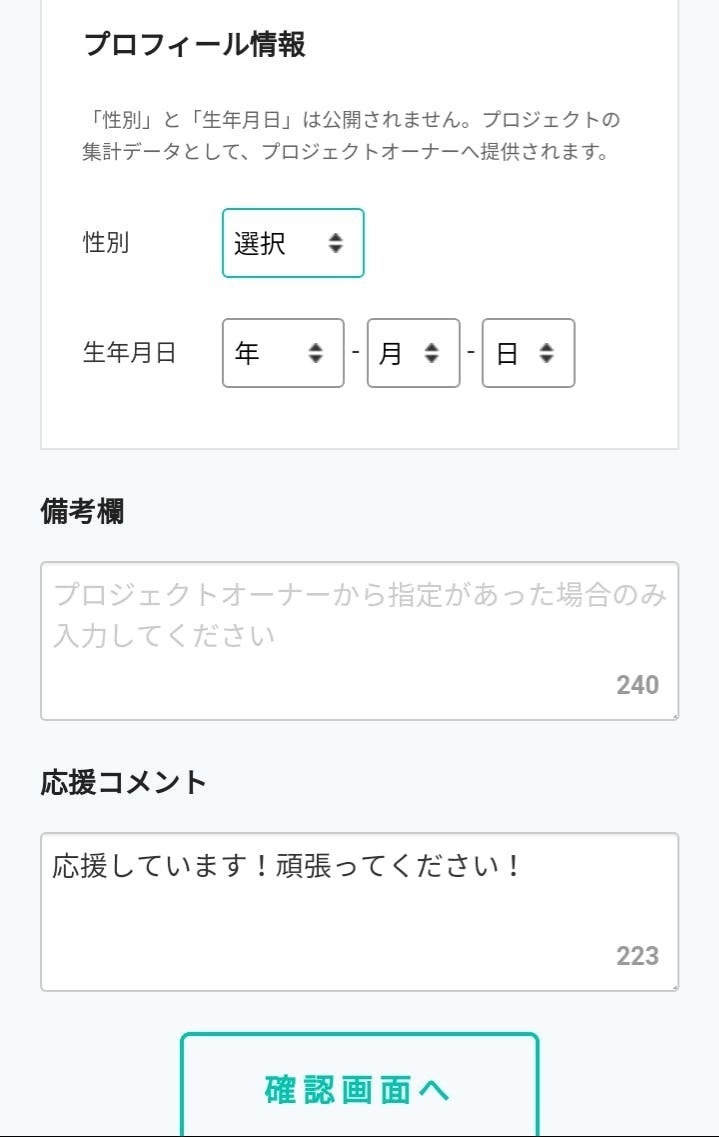Viewport: 719px width, 1137px height.
Task: Click the 確認画面へ button
Action: coord(360,1087)
